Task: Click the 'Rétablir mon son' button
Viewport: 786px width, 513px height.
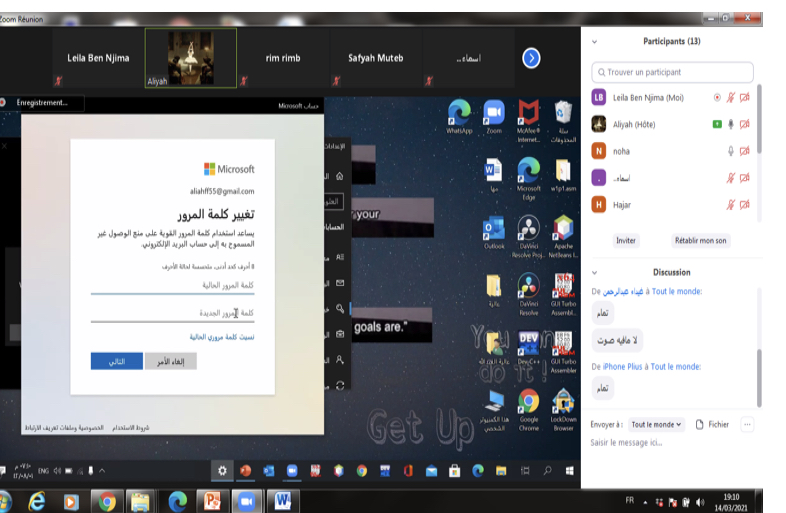Action: tap(700, 240)
